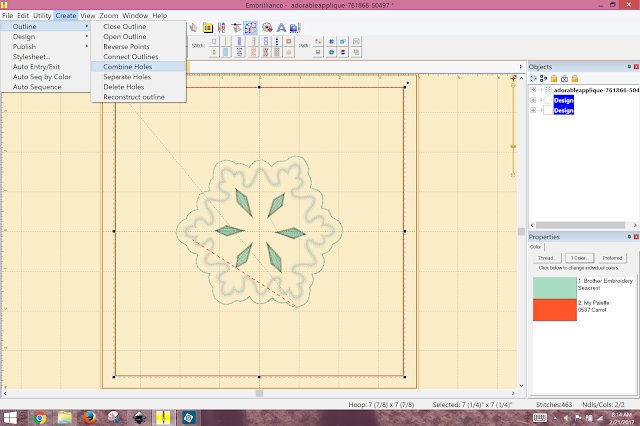Click the Firefox icon in the taskbar
640x426 pixels.
[x=89, y=418]
